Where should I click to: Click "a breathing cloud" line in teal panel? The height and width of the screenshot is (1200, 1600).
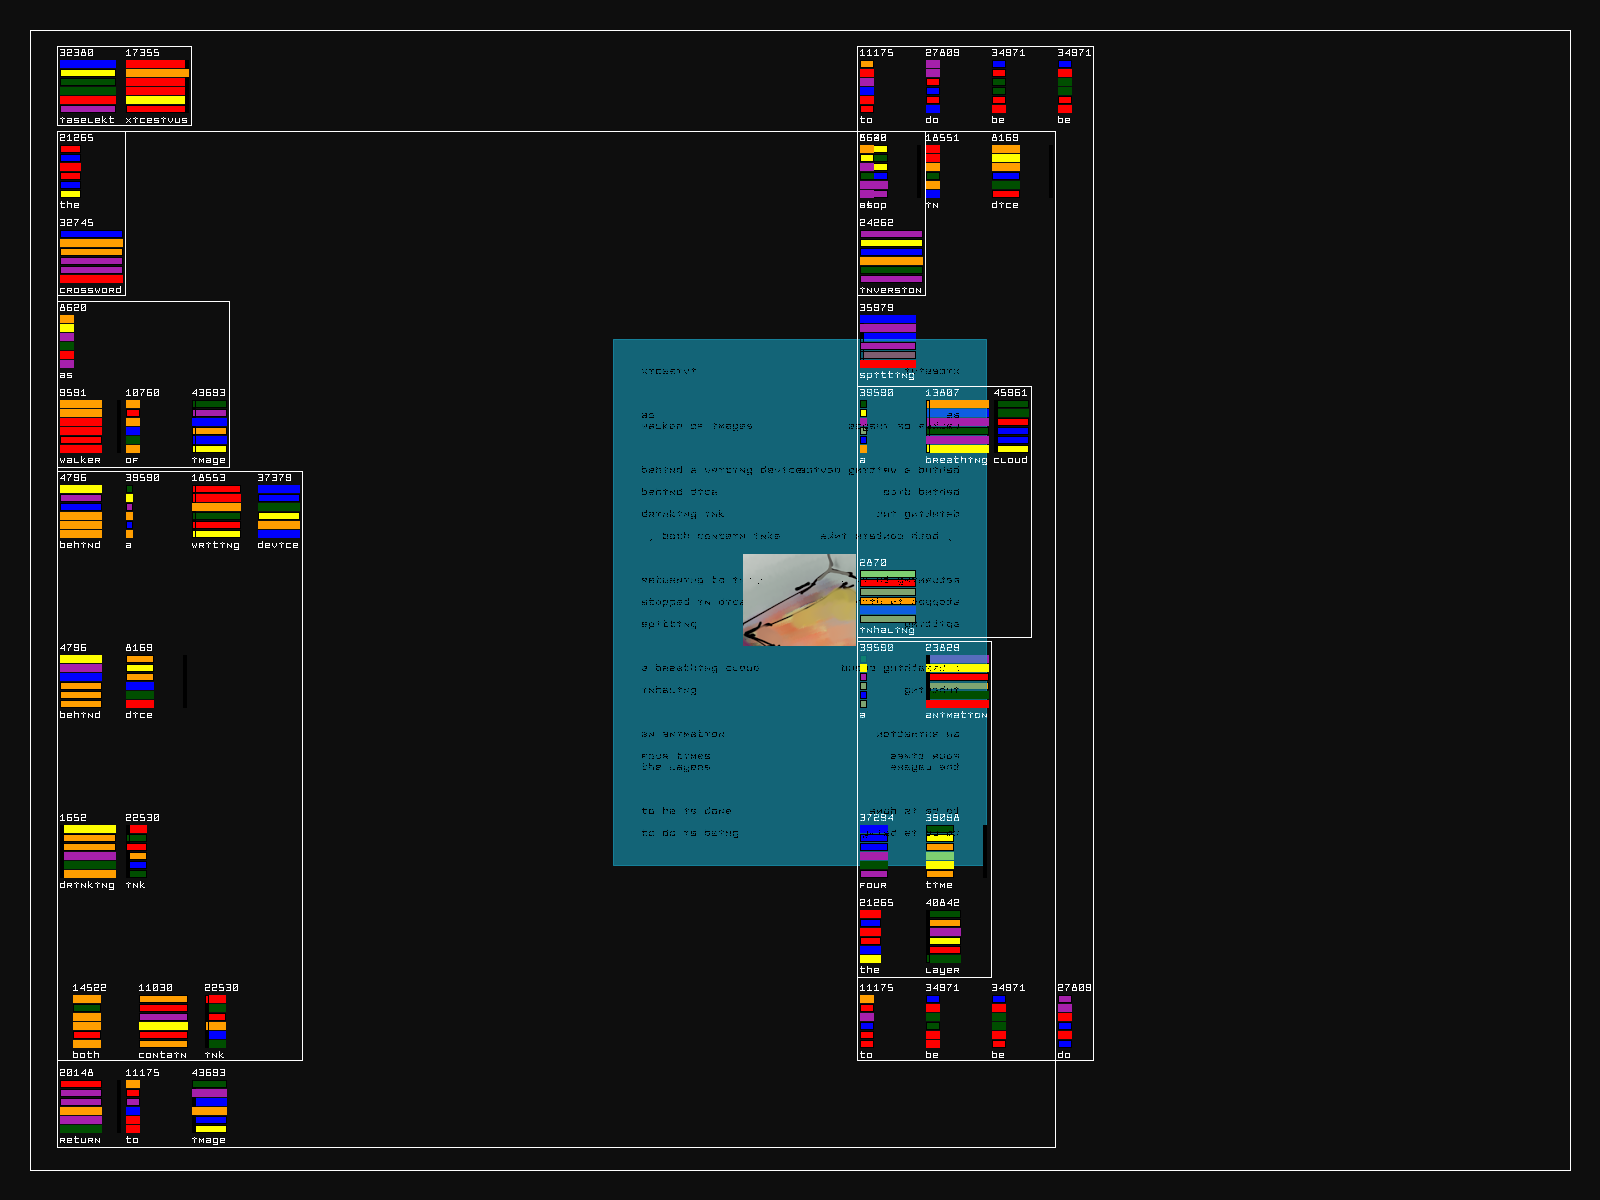click(700, 668)
